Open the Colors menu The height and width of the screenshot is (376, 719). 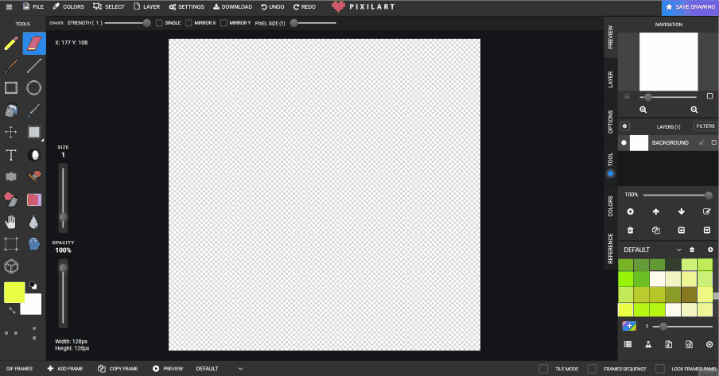(68, 7)
